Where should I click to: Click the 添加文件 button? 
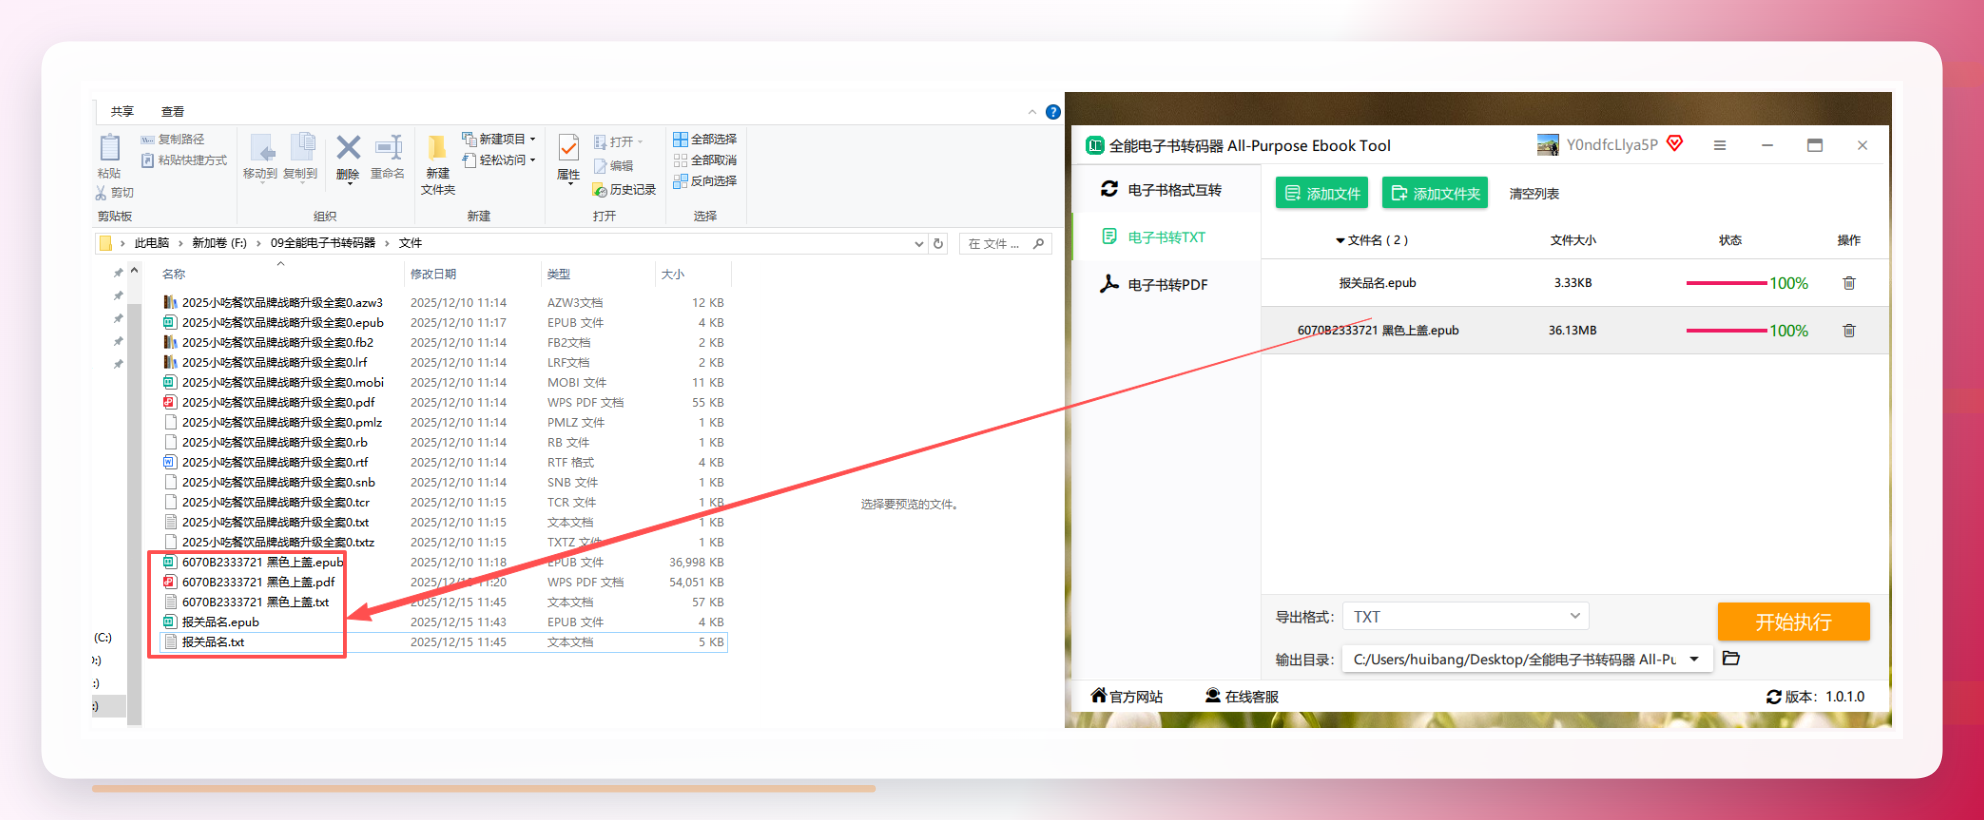(x=1322, y=193)
